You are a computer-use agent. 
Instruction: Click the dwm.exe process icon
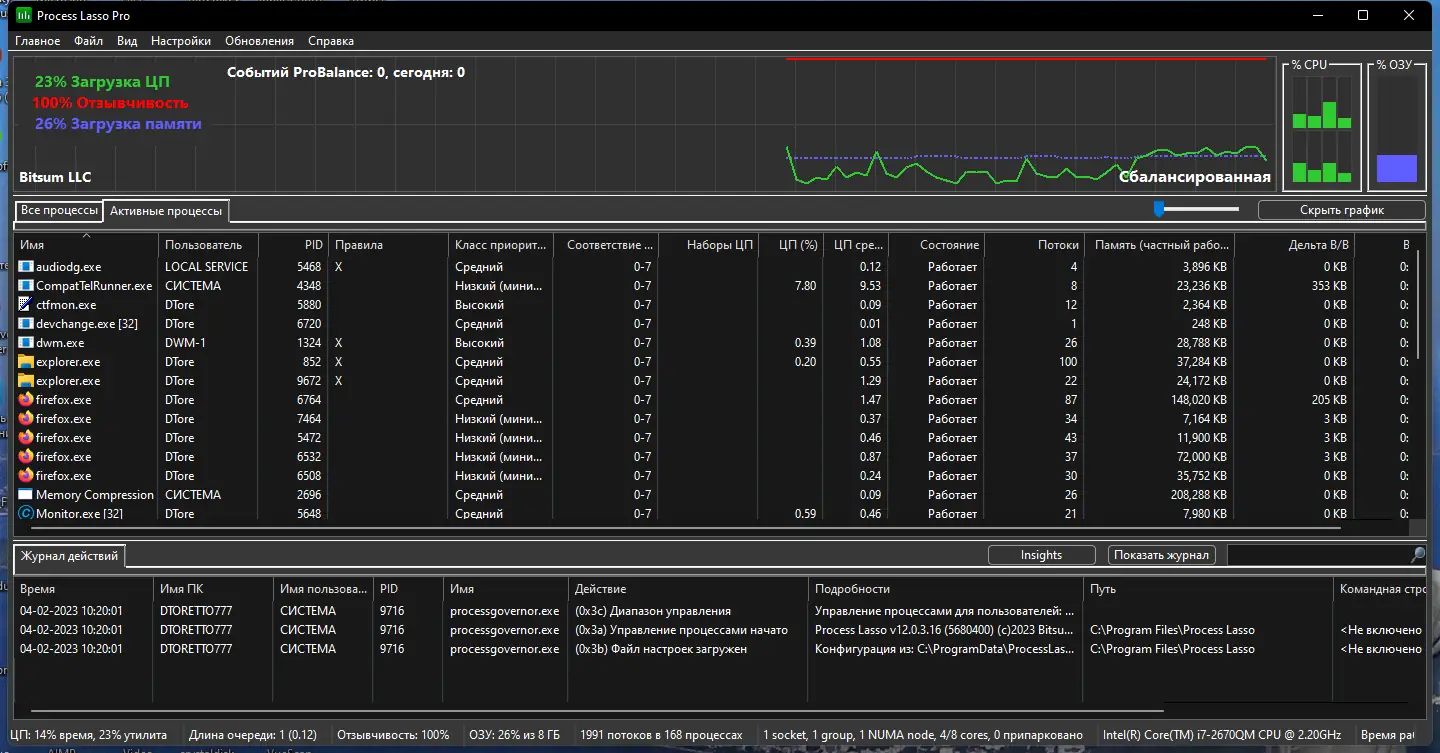[x=26, y=343]
